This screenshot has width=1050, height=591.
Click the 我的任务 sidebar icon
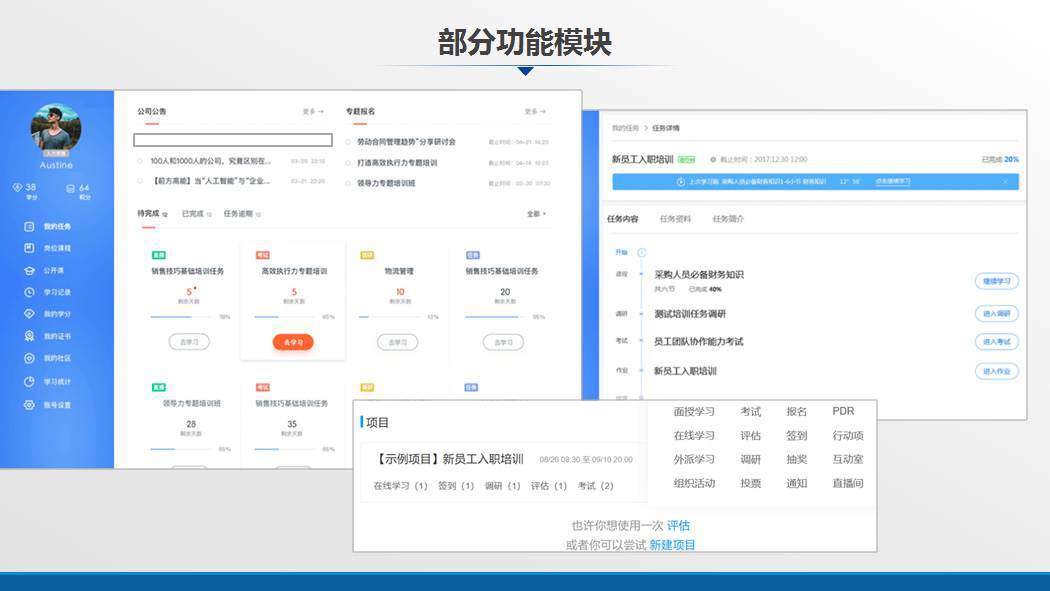[29, 227]
